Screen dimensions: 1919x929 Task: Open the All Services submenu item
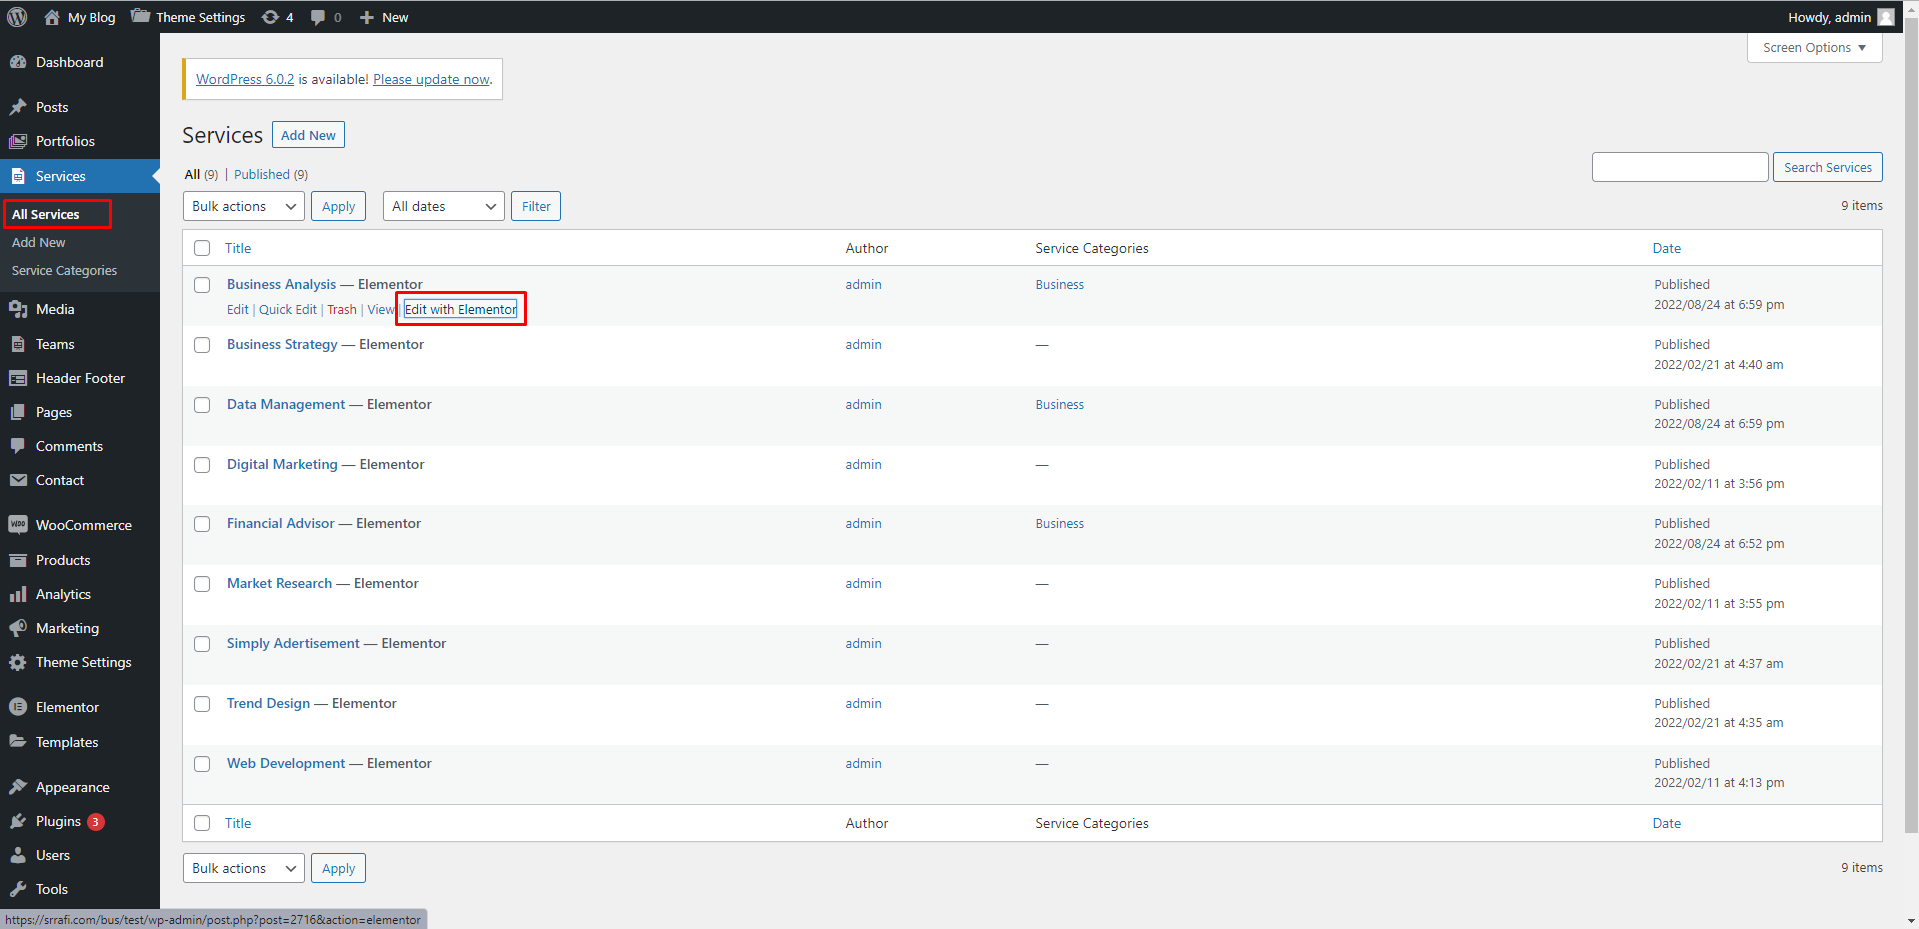(45, 214)
